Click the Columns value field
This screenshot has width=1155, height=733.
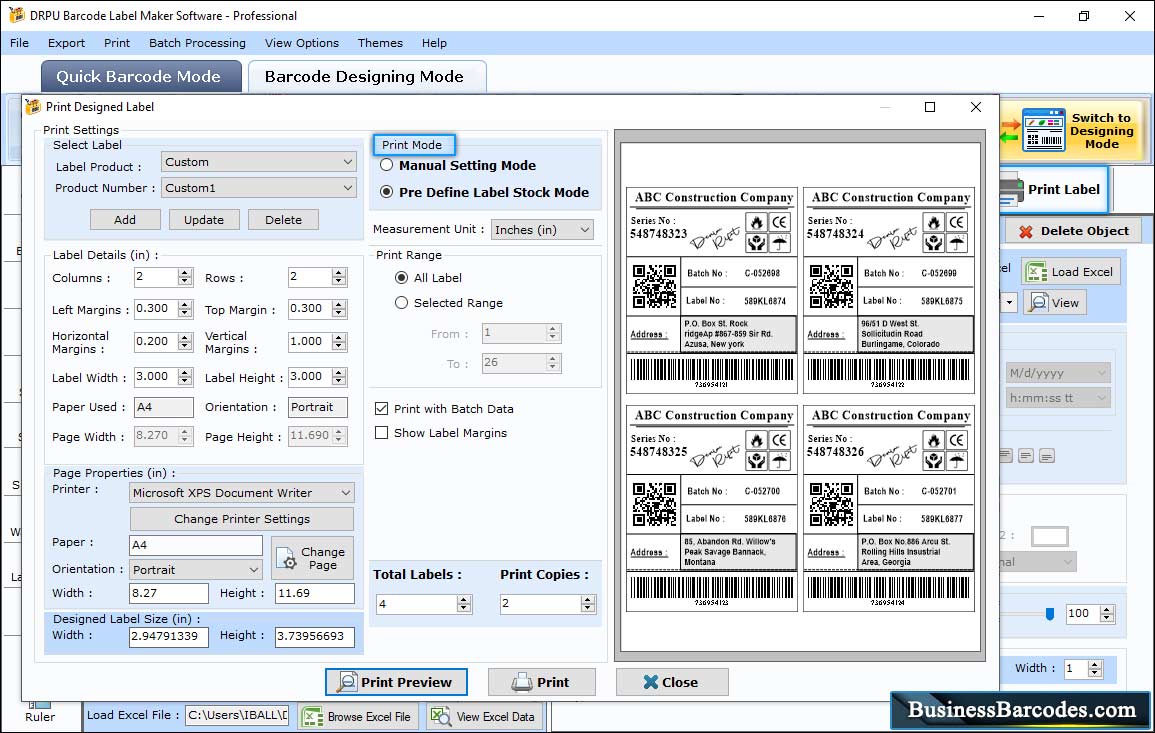156,277
